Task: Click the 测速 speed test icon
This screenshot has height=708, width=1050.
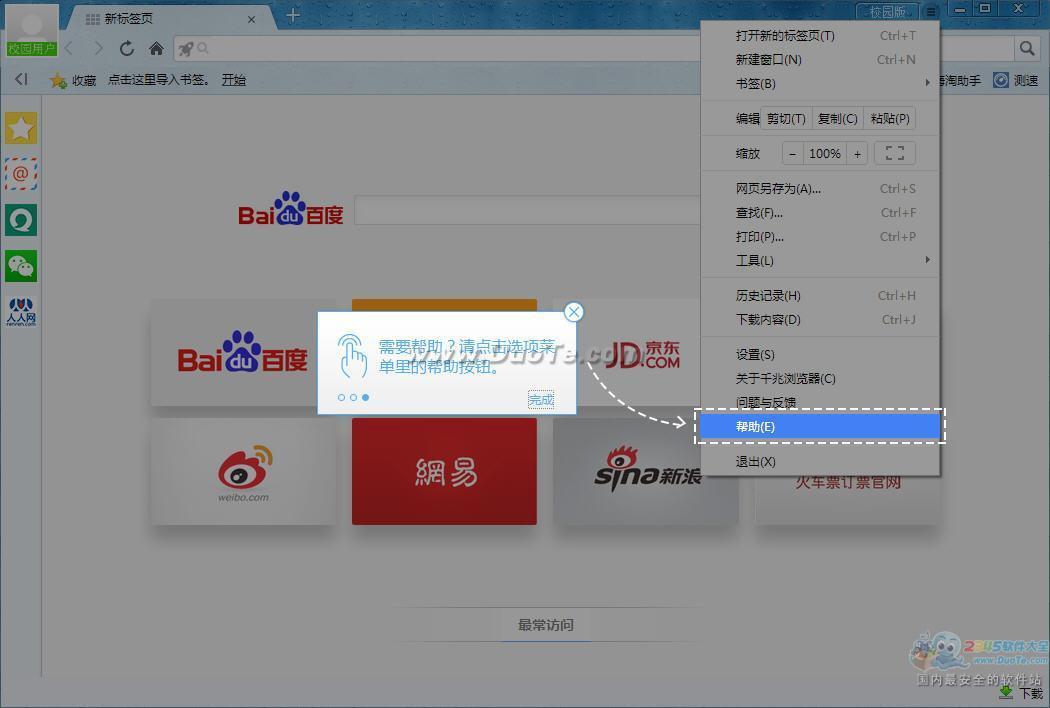Action: tap(1000, 80)
